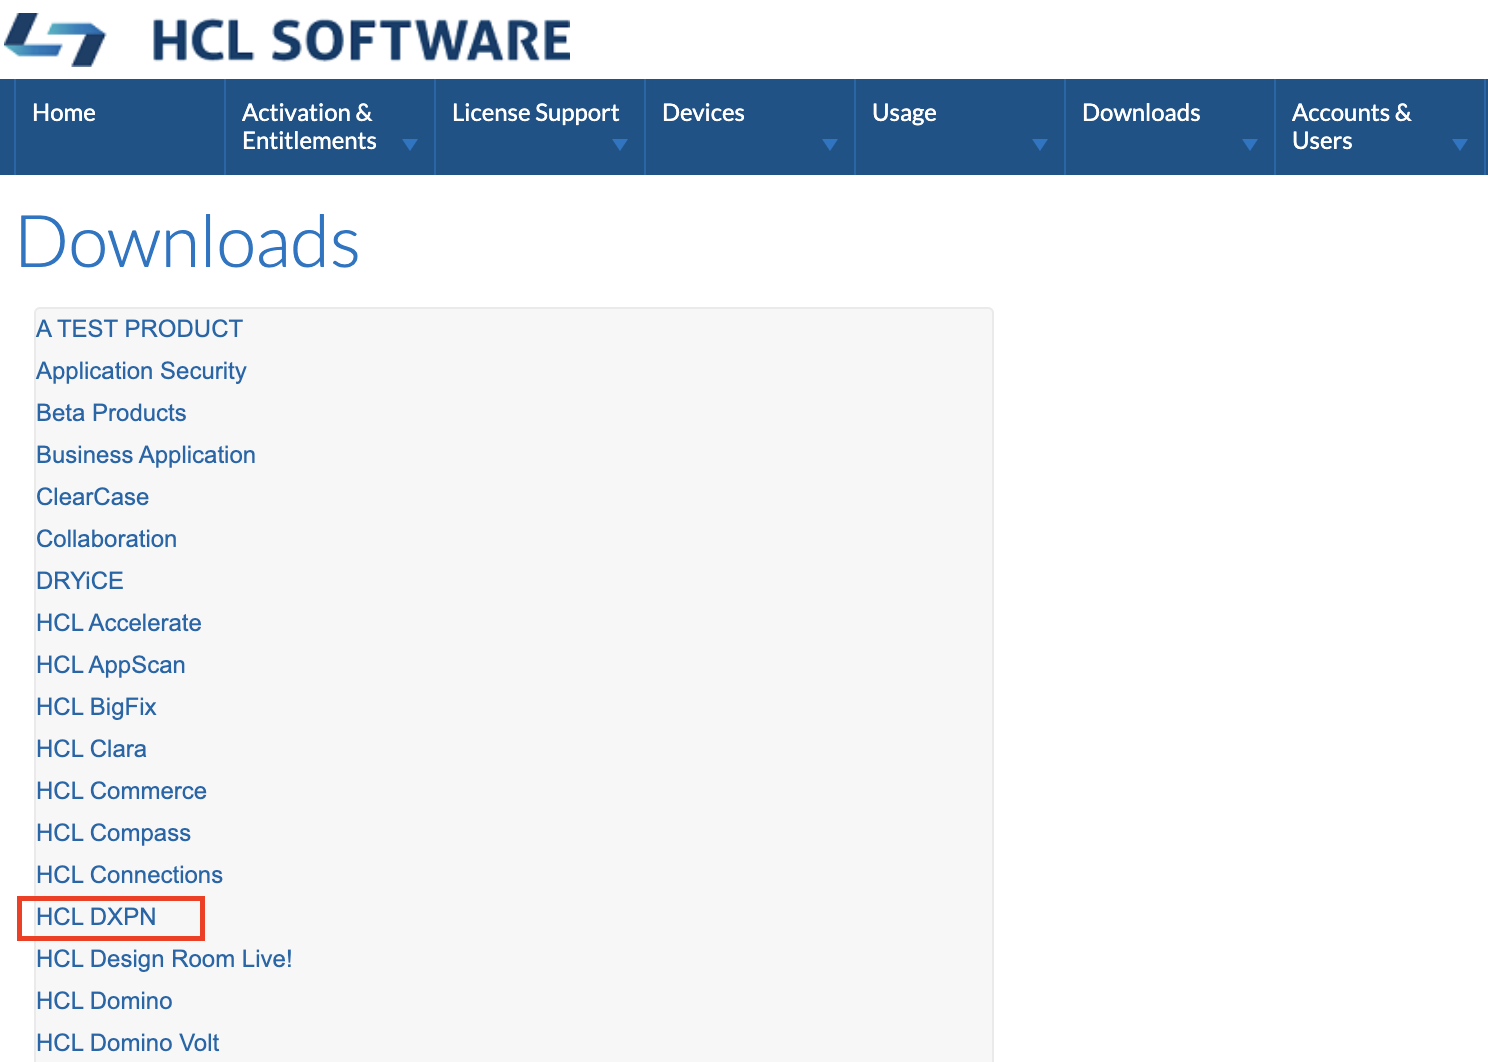1488x1062 pixels.
Task: Expand the Usage dropdown arrow
Action: [x=1040, y=145]
